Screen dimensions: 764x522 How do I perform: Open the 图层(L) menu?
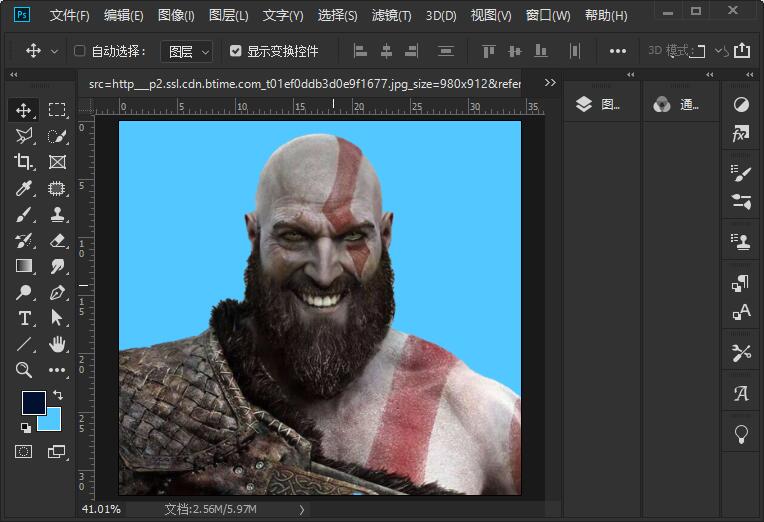(x=229, y=16)
